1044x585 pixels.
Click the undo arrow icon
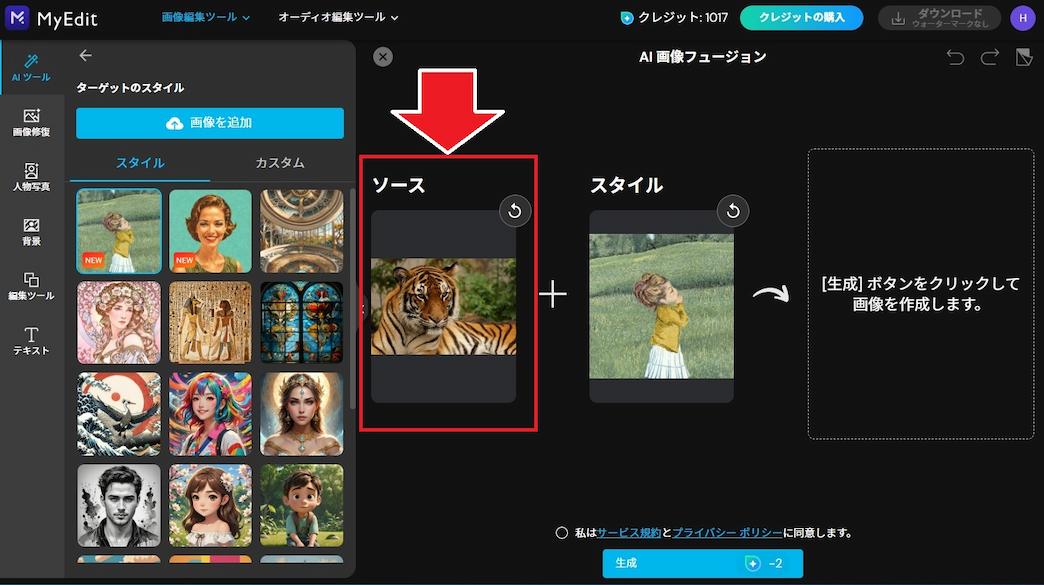click(955, 57)
